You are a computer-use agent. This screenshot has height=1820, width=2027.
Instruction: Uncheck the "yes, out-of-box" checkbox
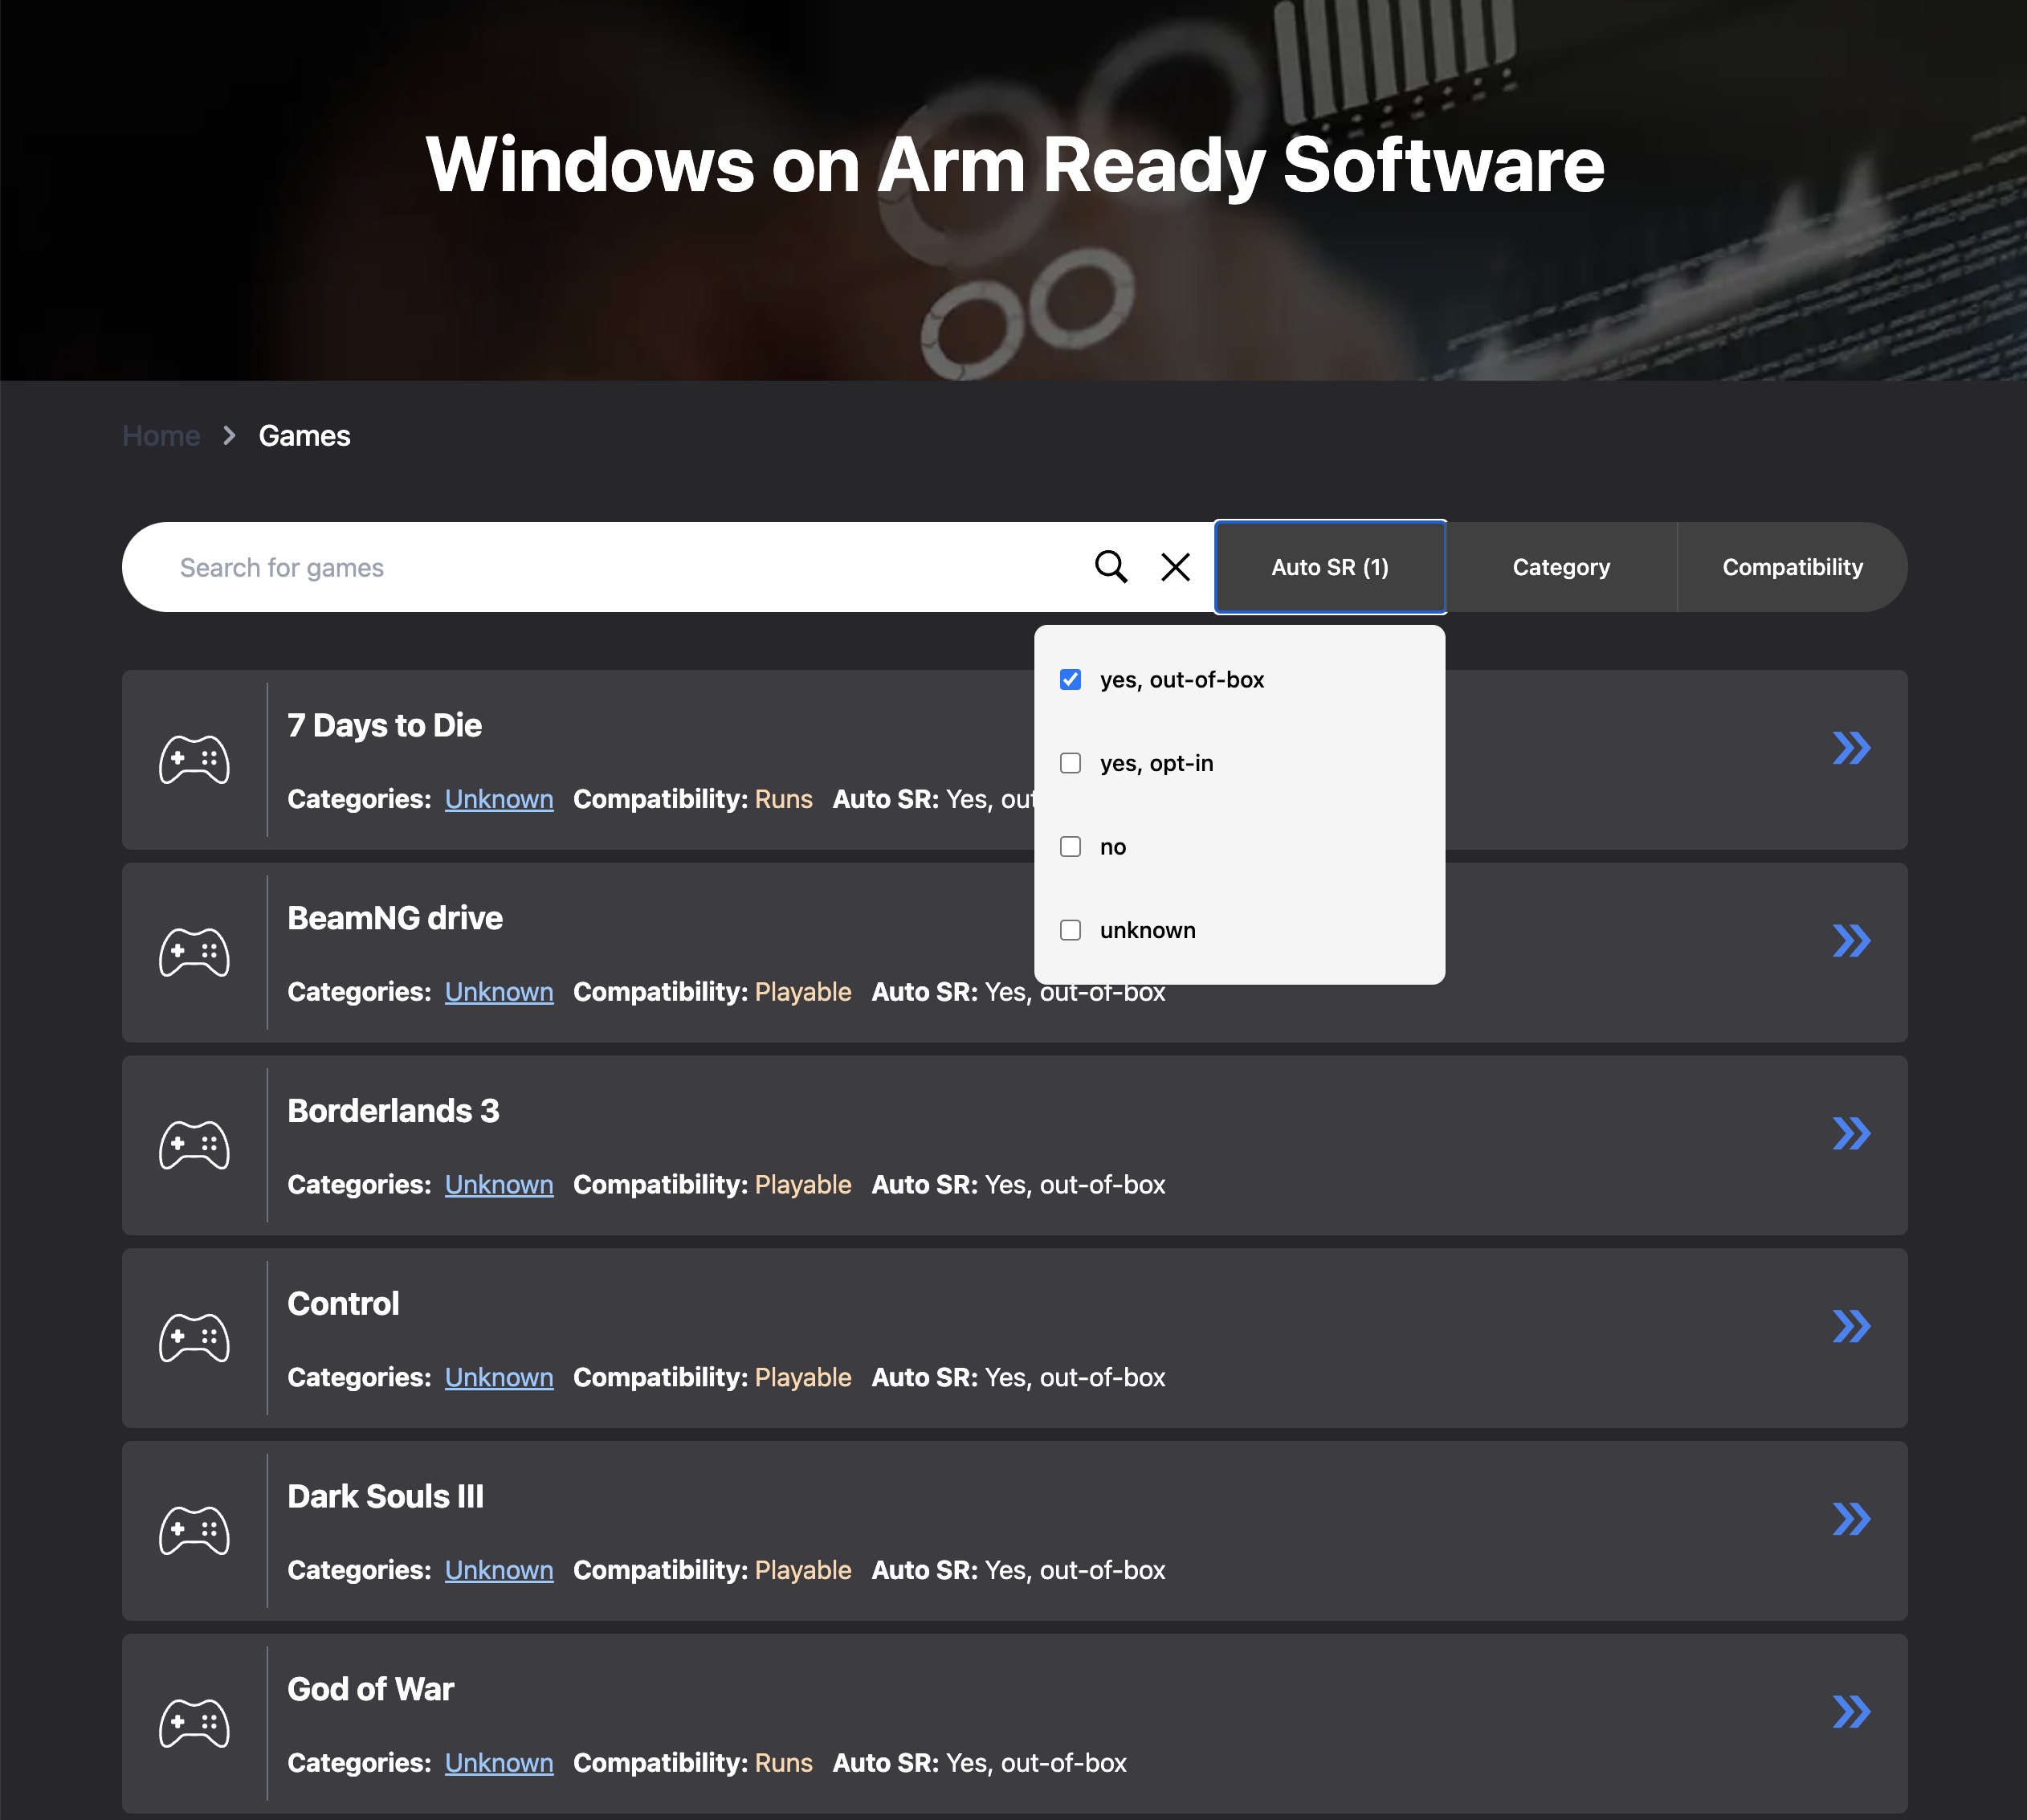[x=1070, y=680]
